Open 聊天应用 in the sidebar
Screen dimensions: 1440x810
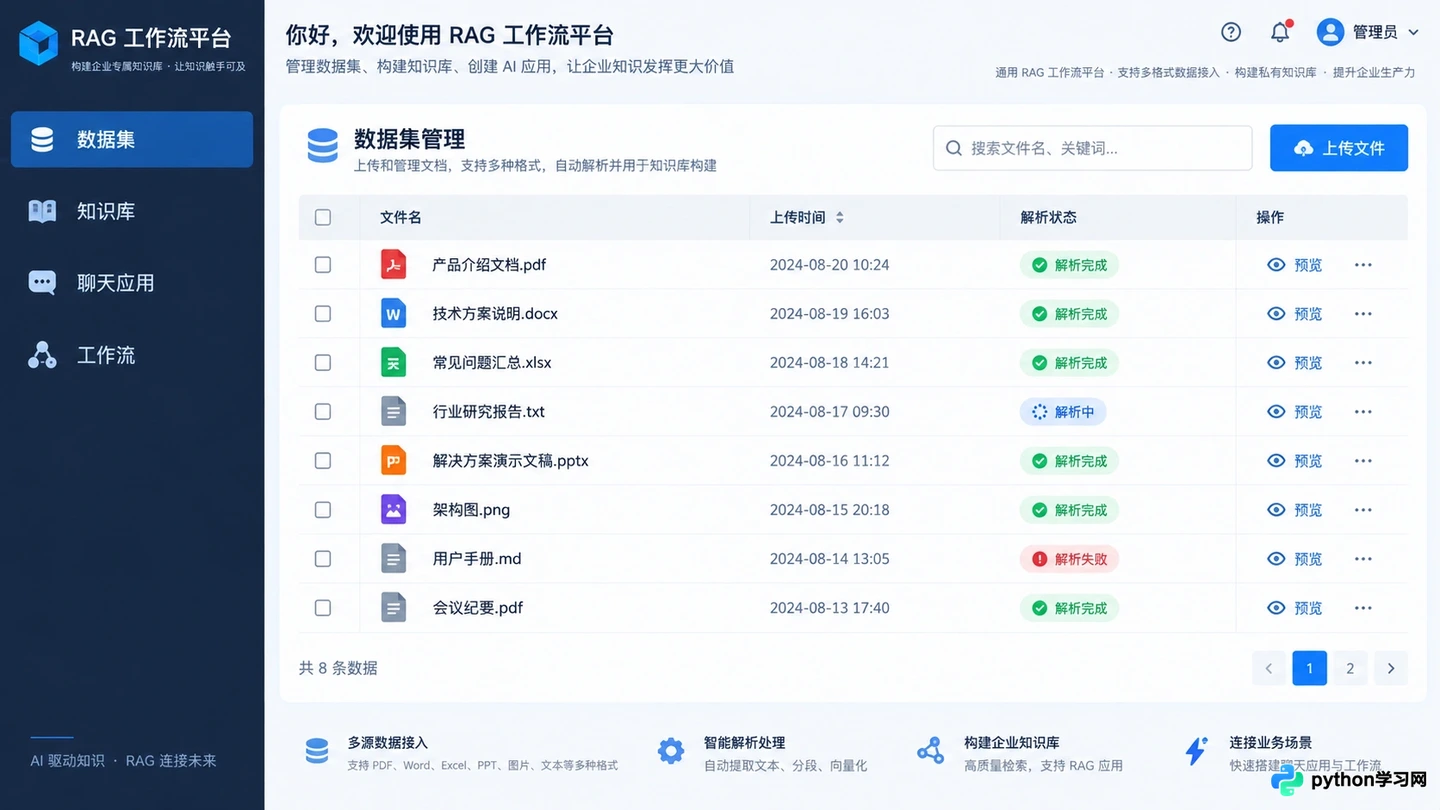coord(132,283)
